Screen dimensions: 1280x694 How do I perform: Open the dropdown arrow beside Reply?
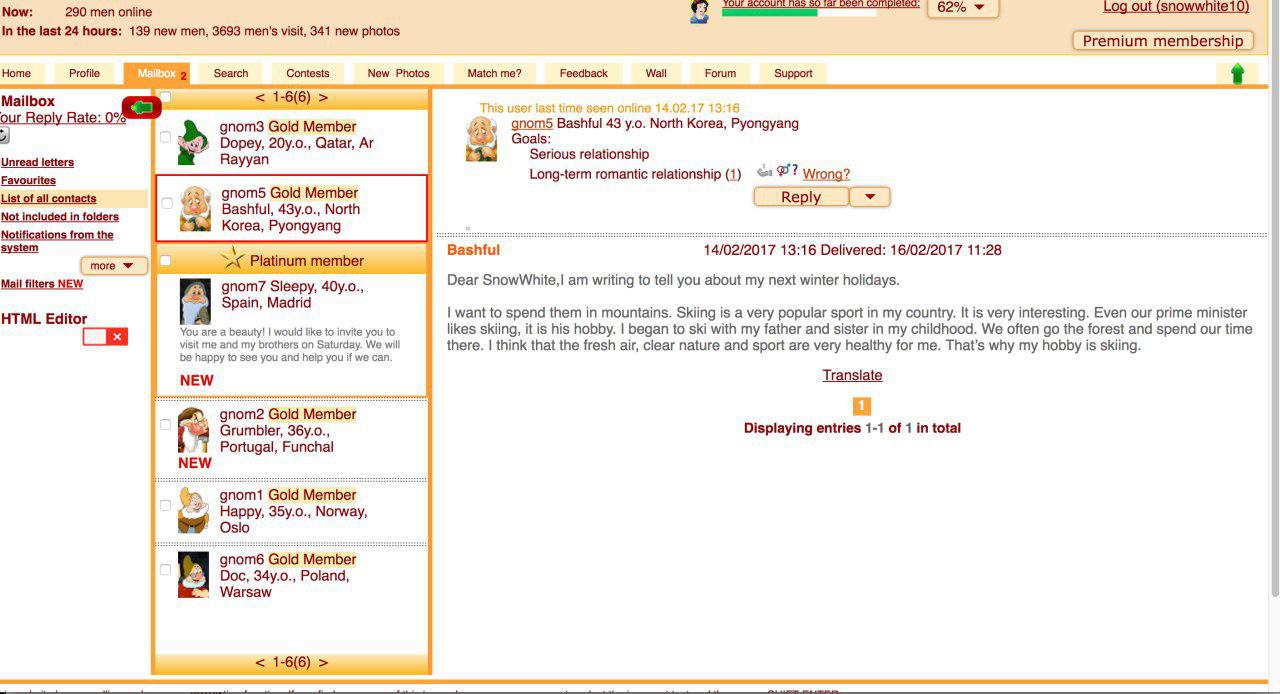[x=869, y=197]
